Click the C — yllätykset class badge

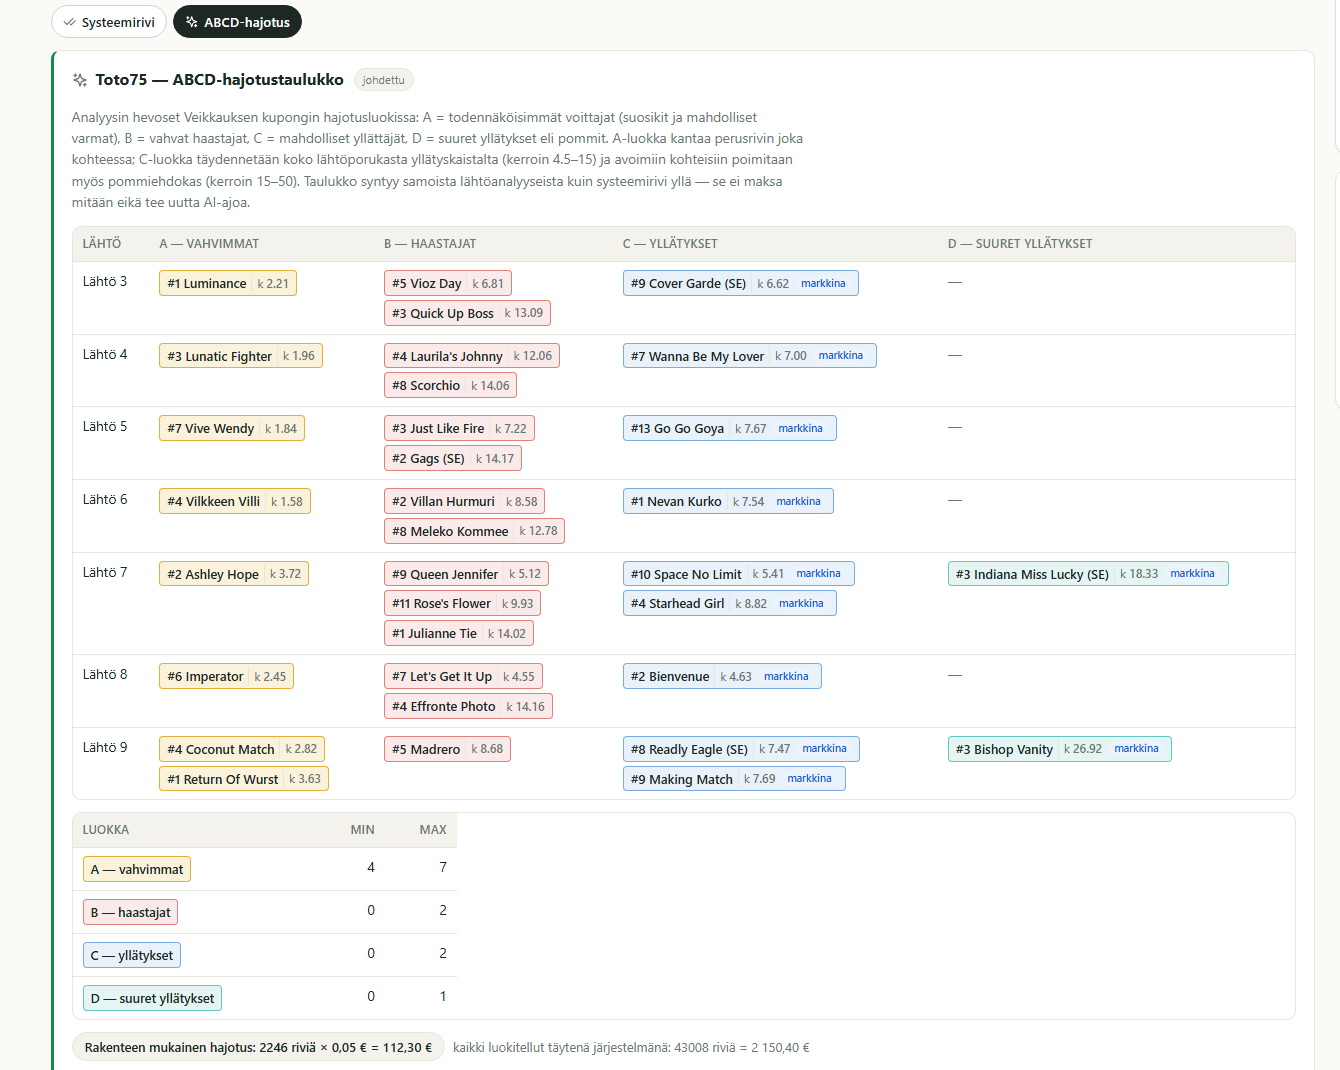(132, 955)
